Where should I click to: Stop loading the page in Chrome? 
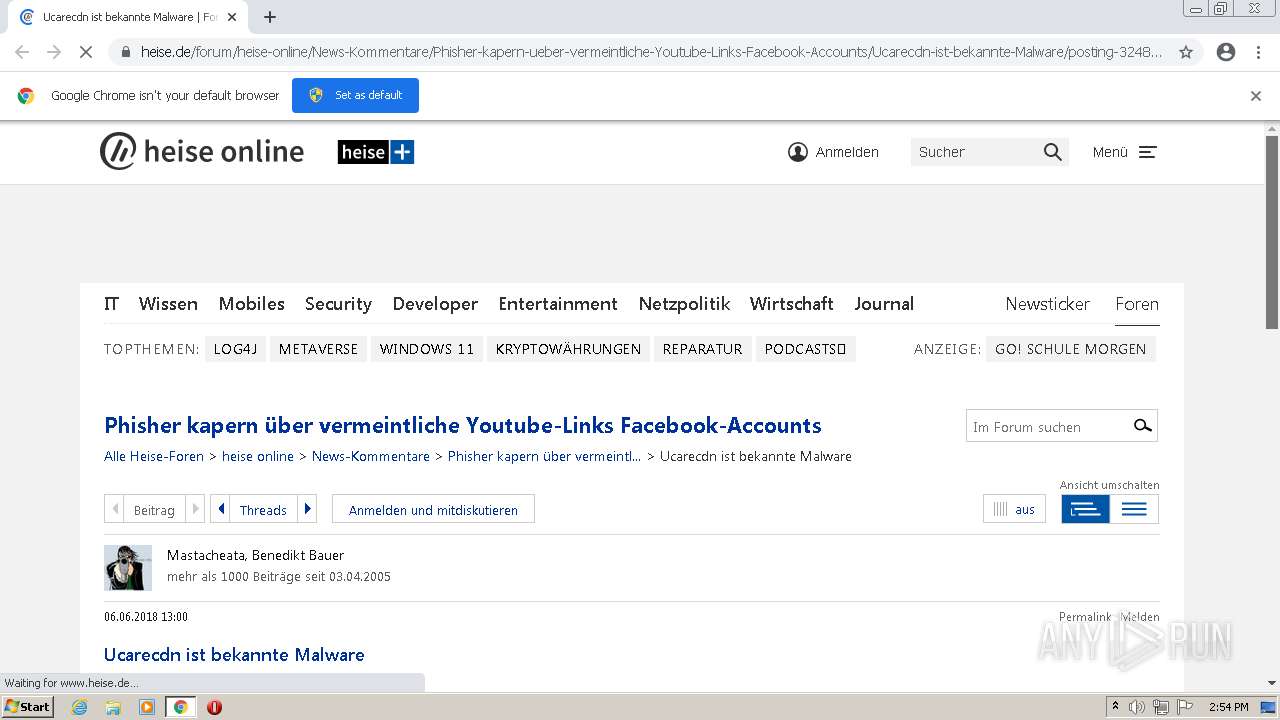click(x=86, y=52)
